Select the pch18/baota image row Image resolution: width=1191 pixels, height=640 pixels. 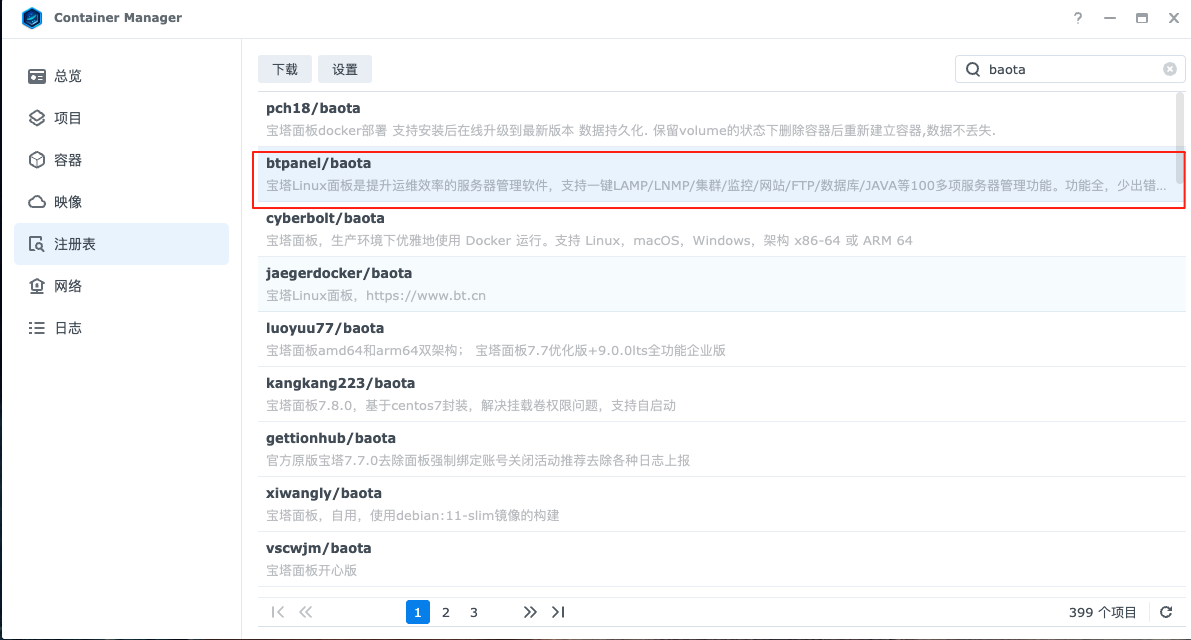[x=722, y=119]
